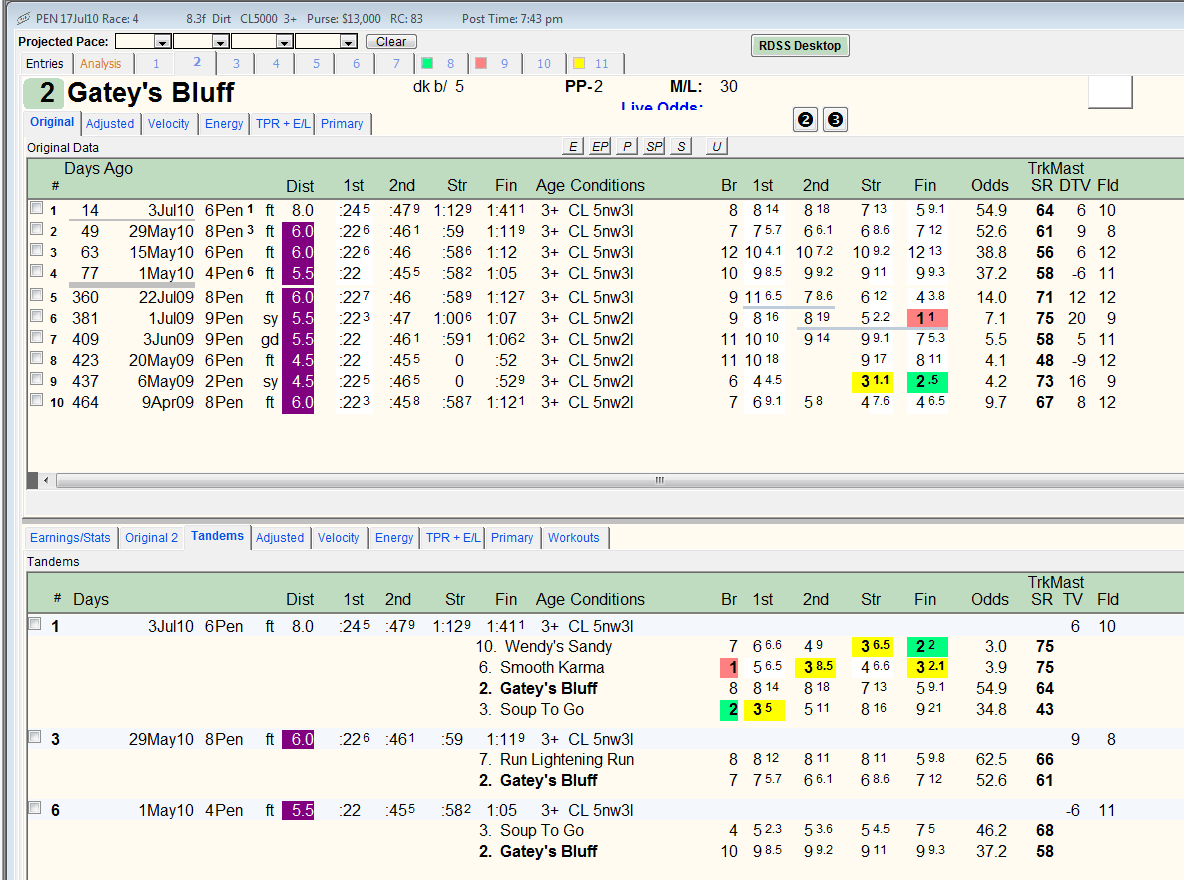Click the yellow highlighted Str cell on 6May09

[874, 381]
